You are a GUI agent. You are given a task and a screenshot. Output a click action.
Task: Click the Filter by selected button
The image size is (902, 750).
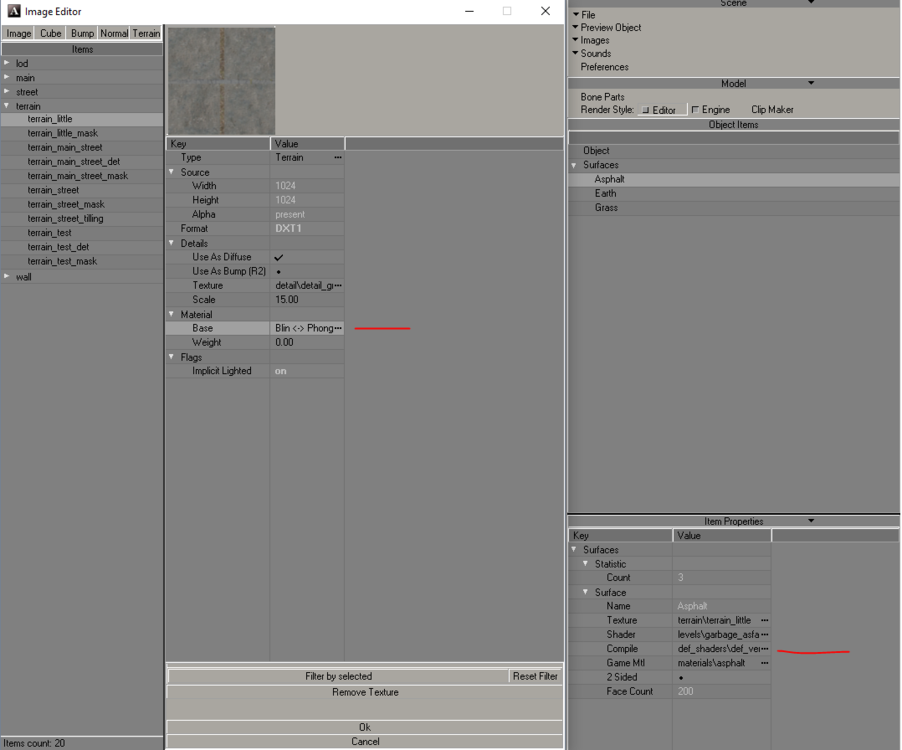coord(338,677)
